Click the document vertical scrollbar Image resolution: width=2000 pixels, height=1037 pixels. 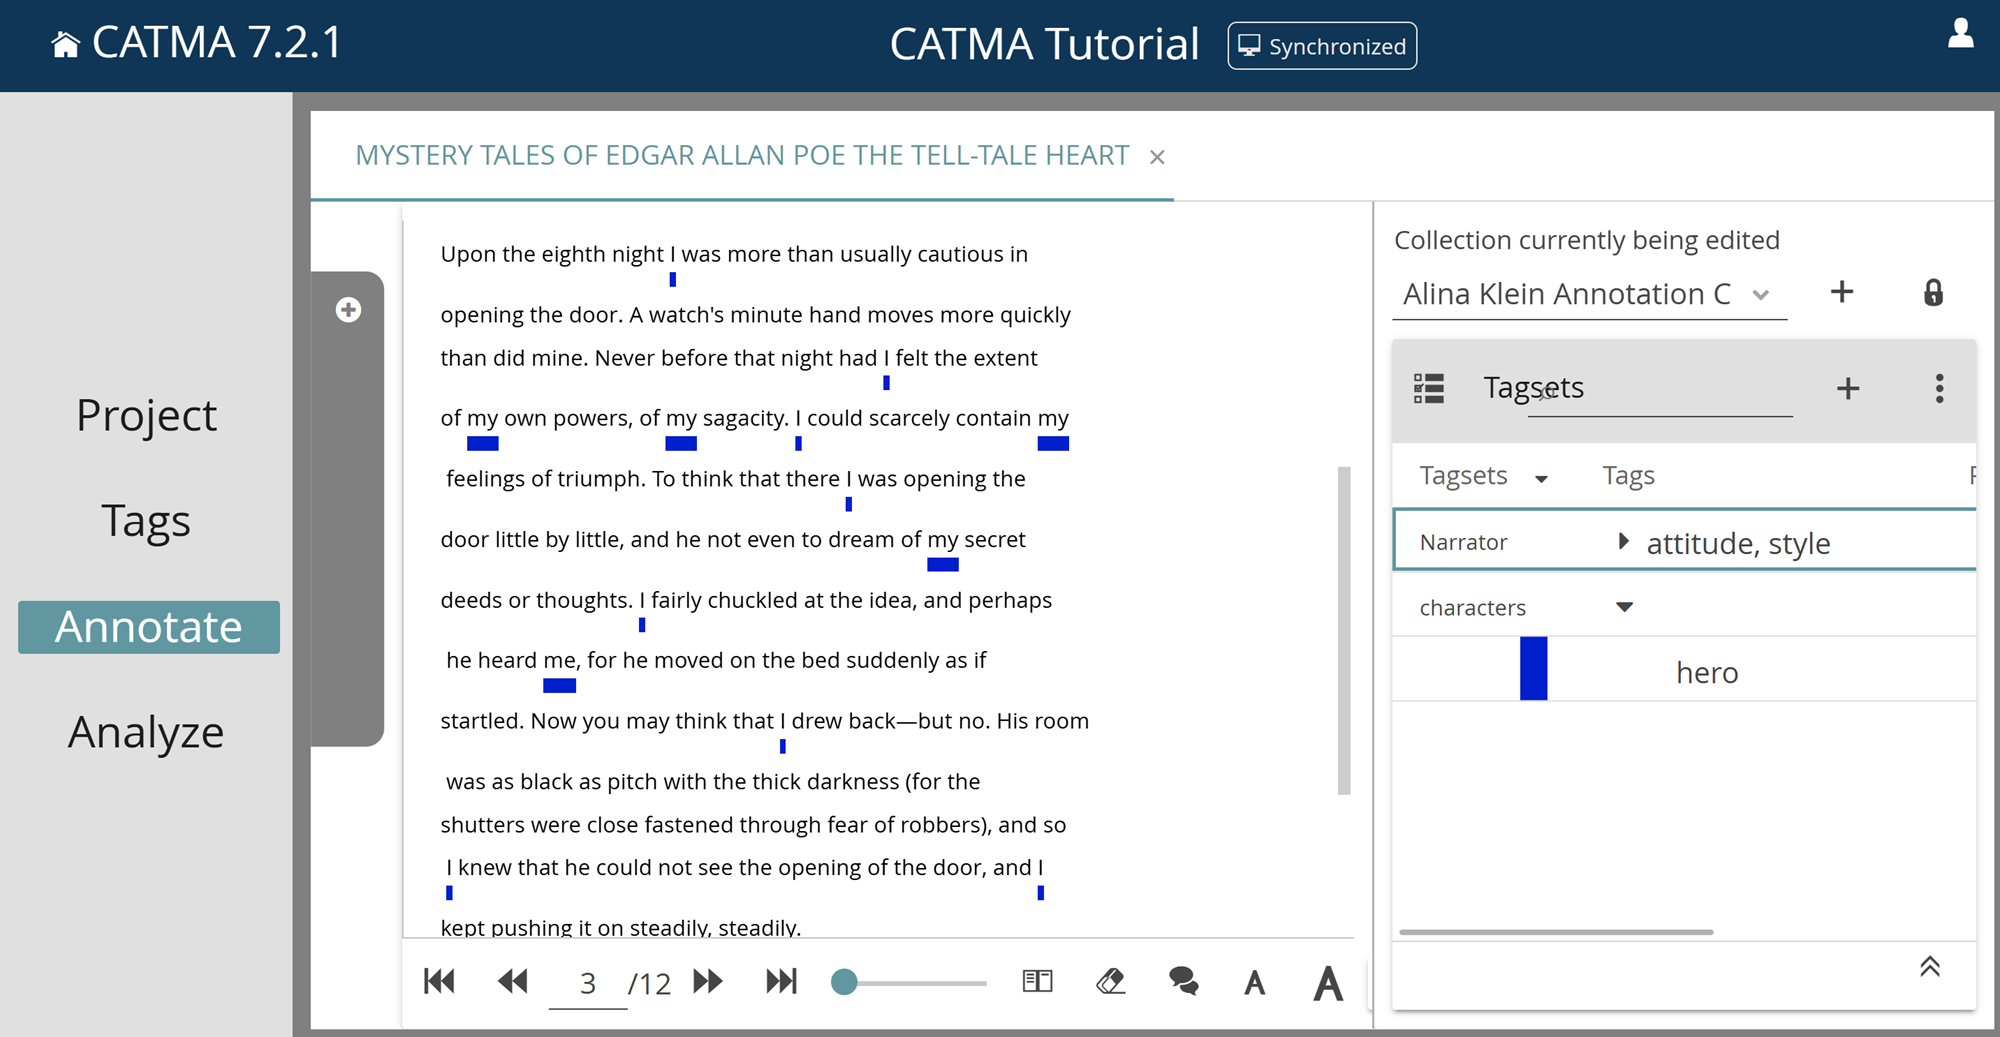click(x=1344, y=630)
